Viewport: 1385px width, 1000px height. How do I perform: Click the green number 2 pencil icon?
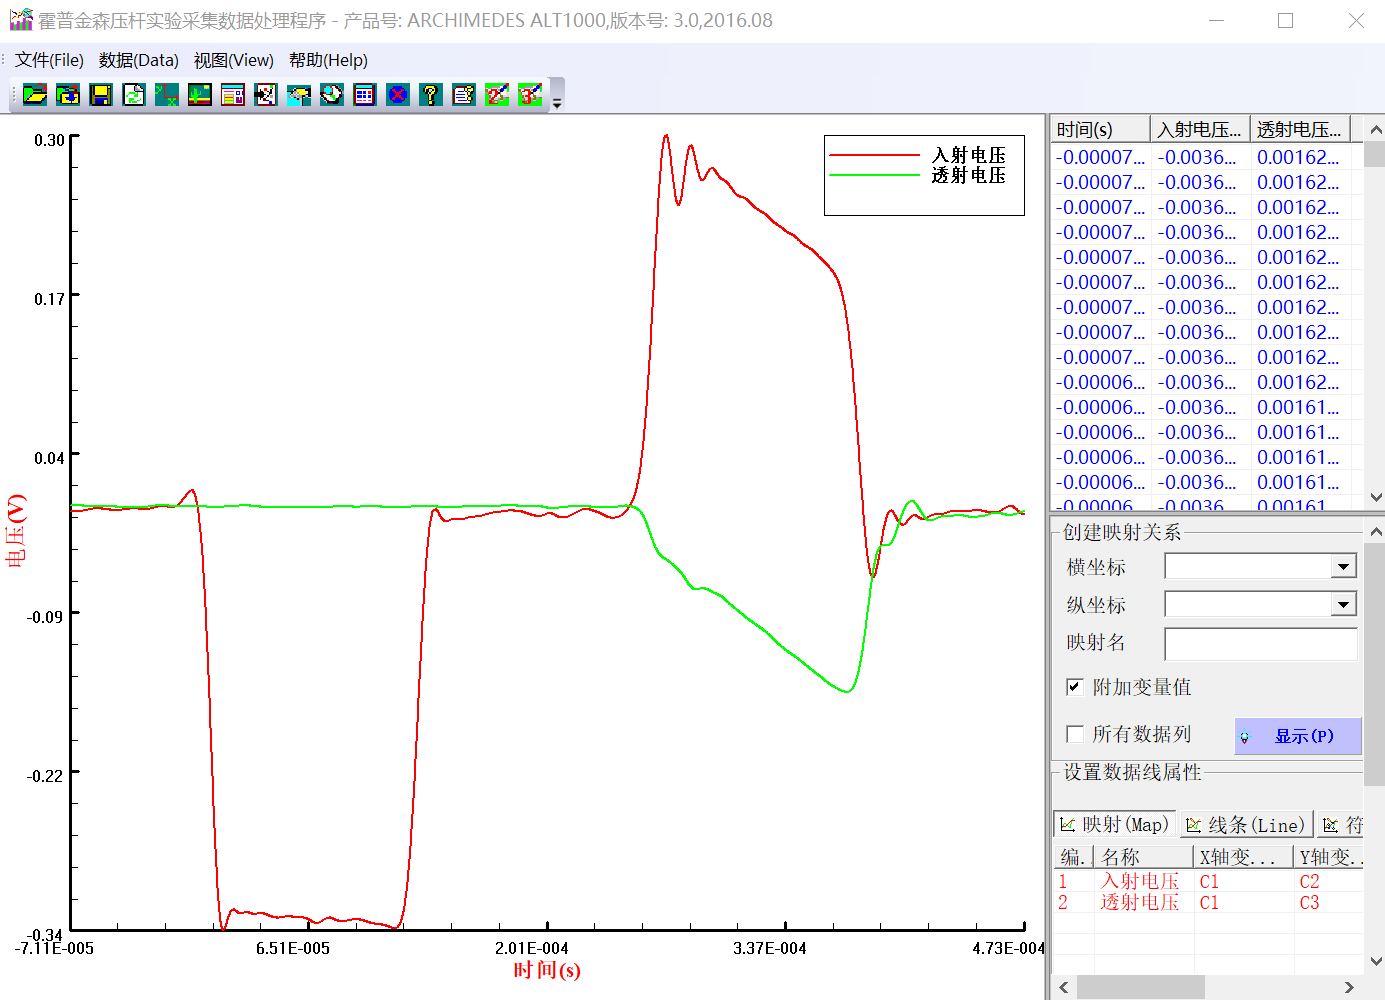tap(497, 95)
